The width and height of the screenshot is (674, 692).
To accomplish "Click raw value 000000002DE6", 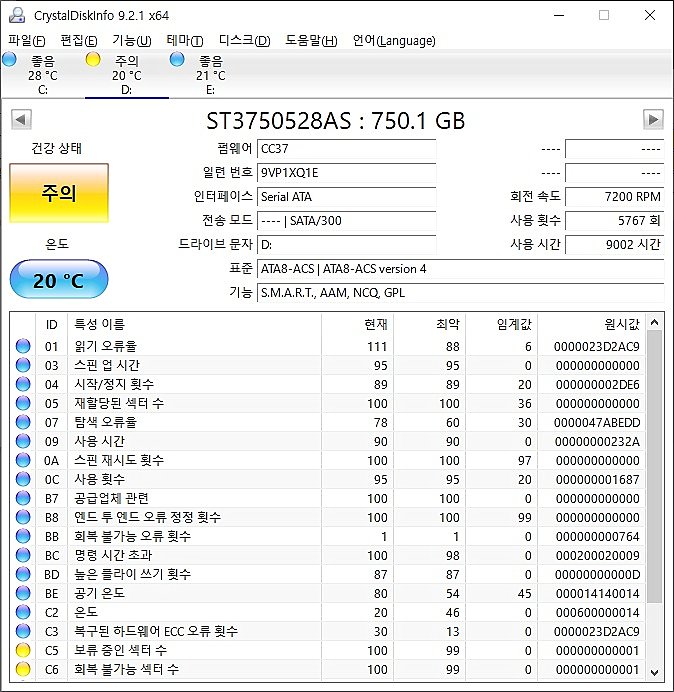I will coord(597,384).
